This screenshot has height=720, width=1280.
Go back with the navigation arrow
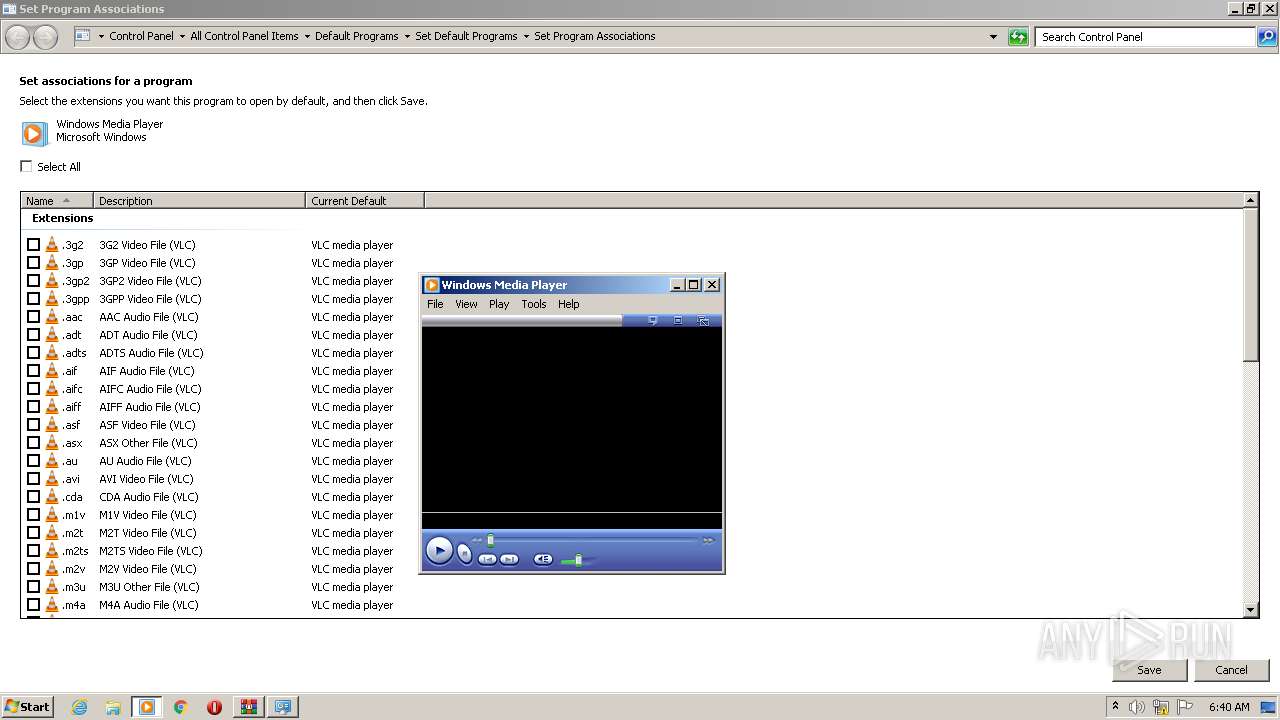tap(17, 37)
